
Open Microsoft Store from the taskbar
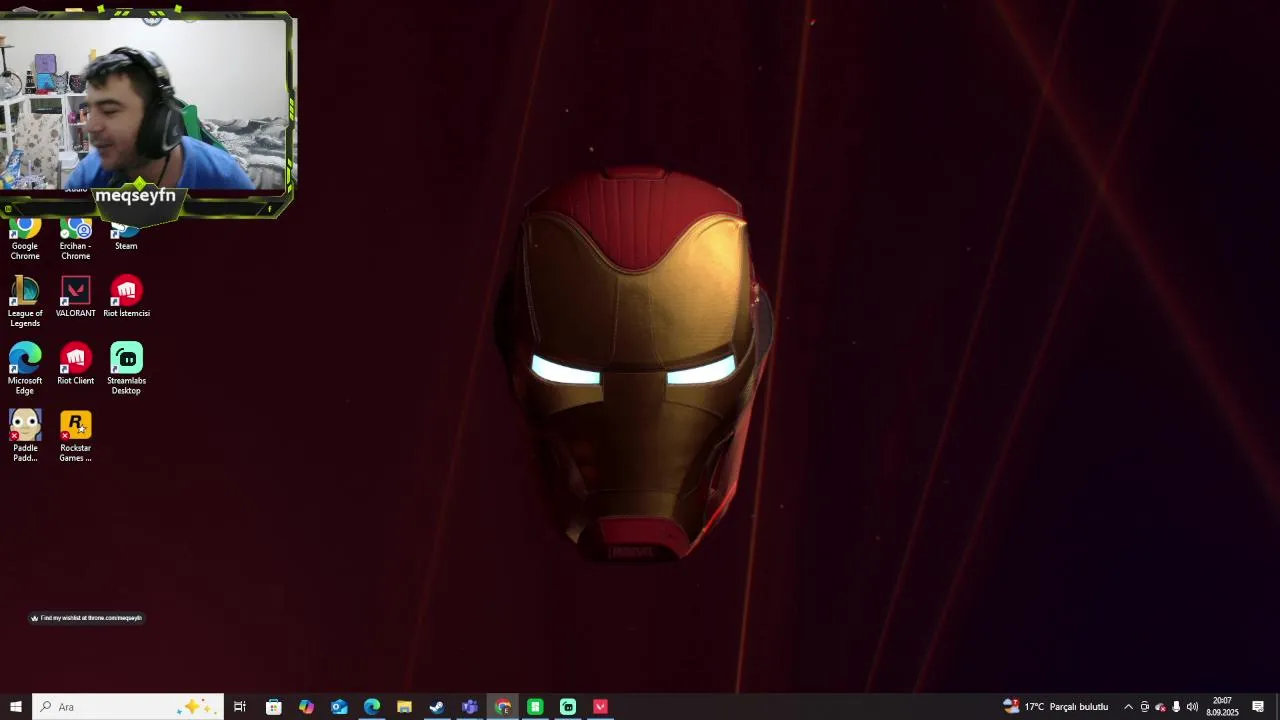click(273, 707)
